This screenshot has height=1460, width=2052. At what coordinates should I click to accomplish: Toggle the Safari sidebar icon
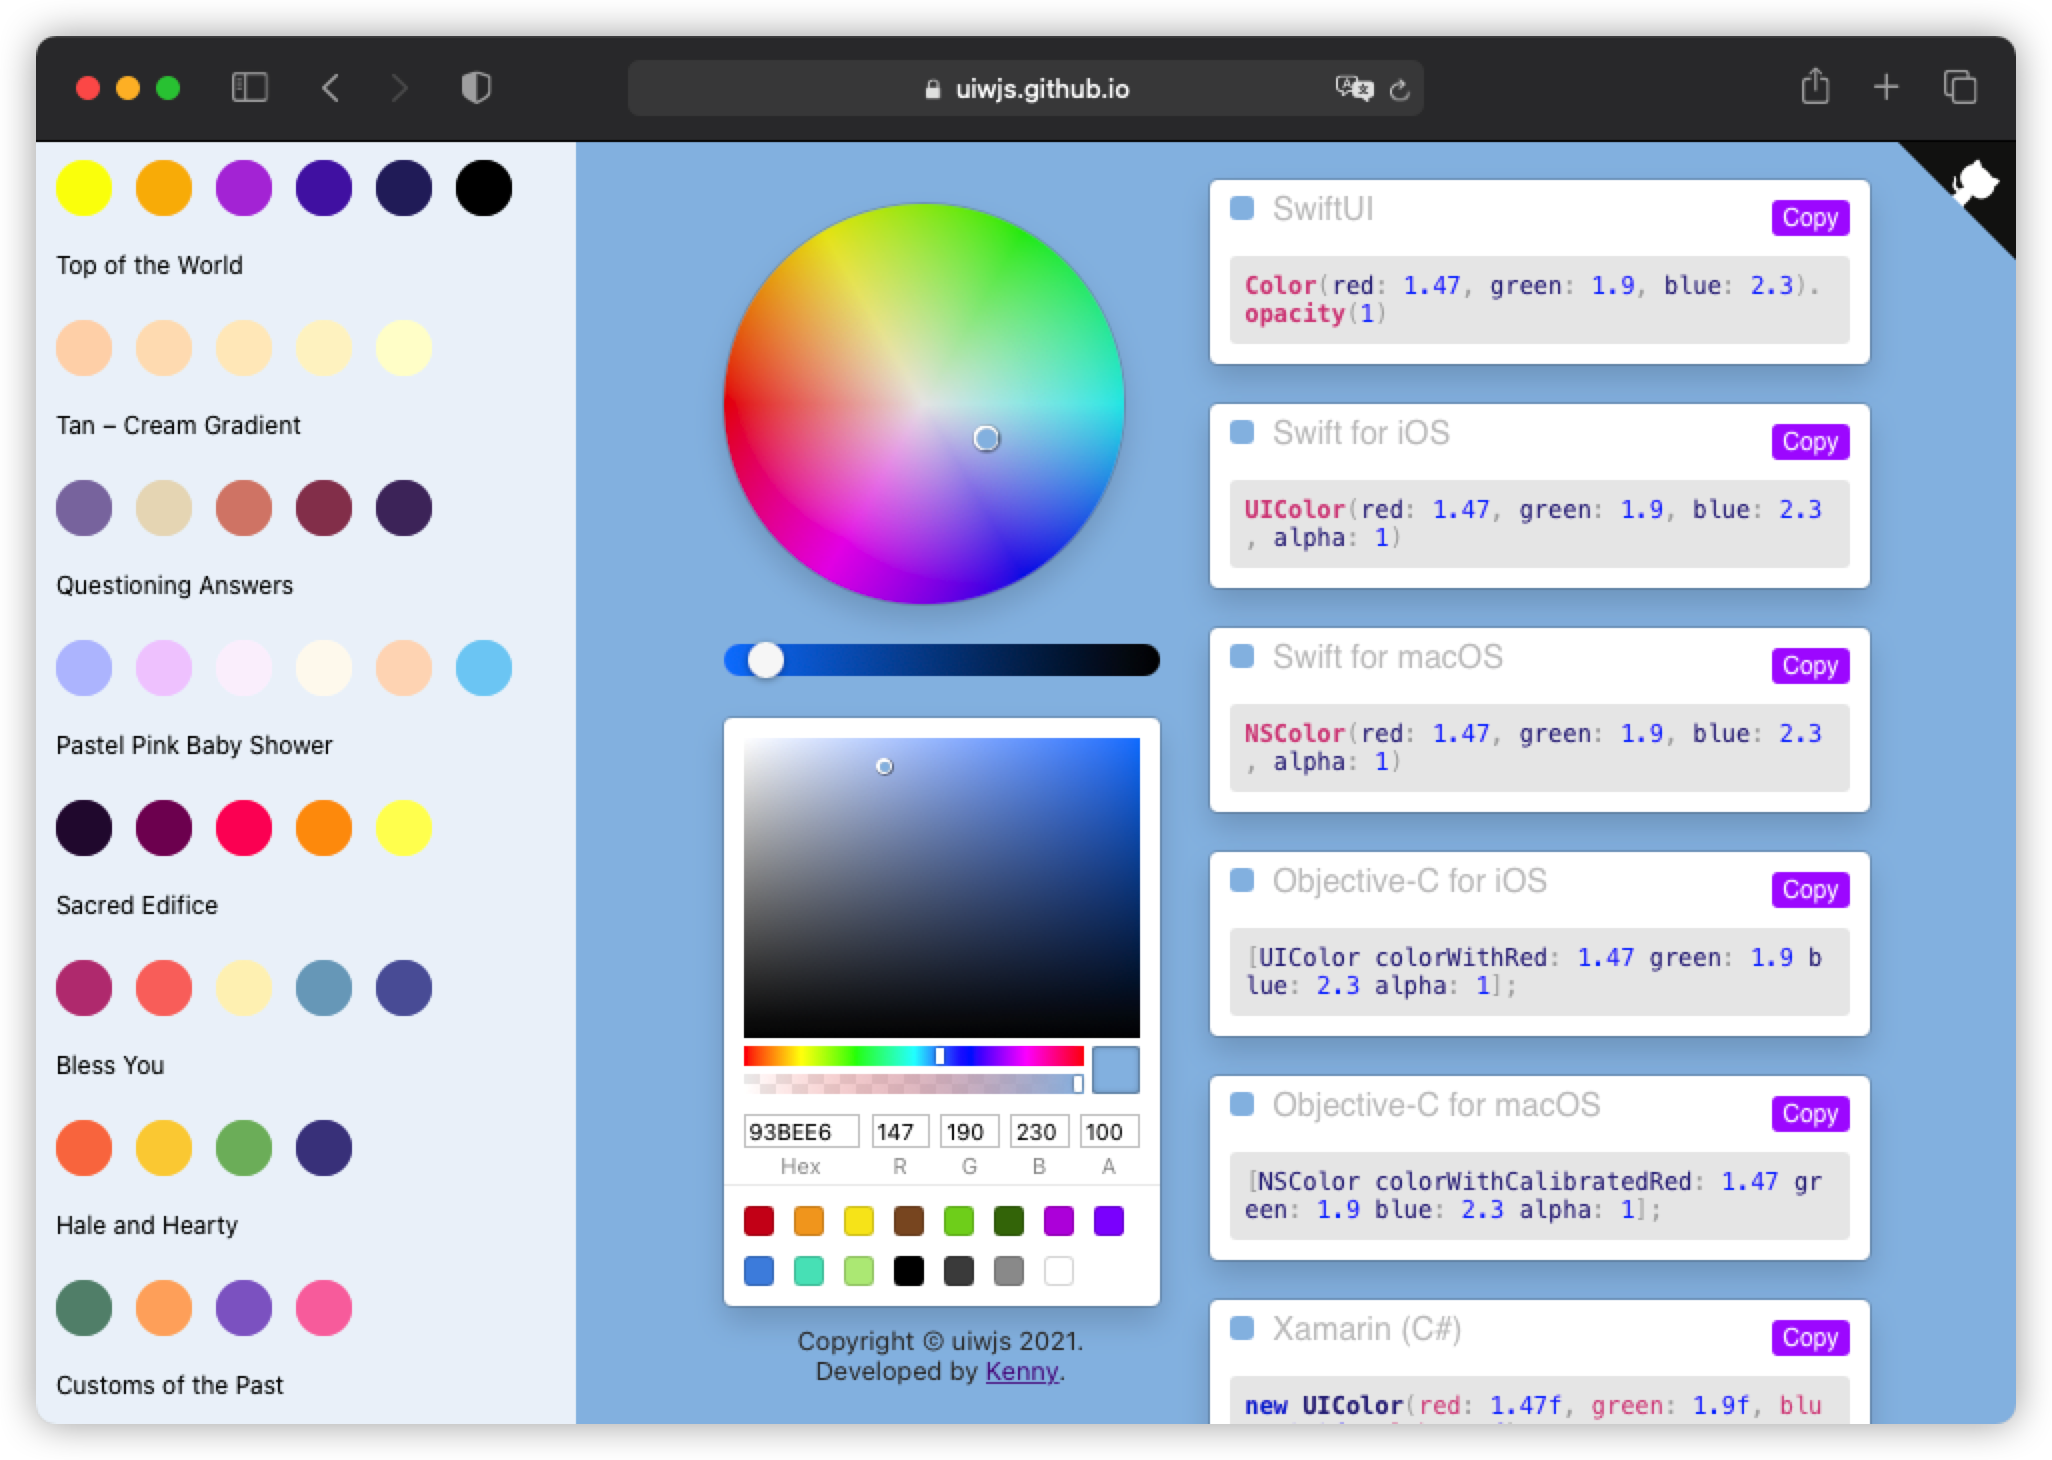pos(251,88)
